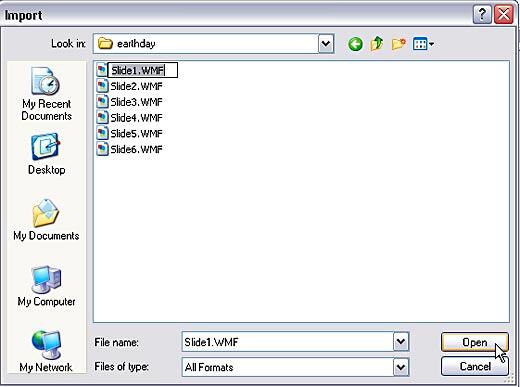This screenshot has width=520, height=387.
Task: Jump to the Desktop location
Action: [46, 154]
